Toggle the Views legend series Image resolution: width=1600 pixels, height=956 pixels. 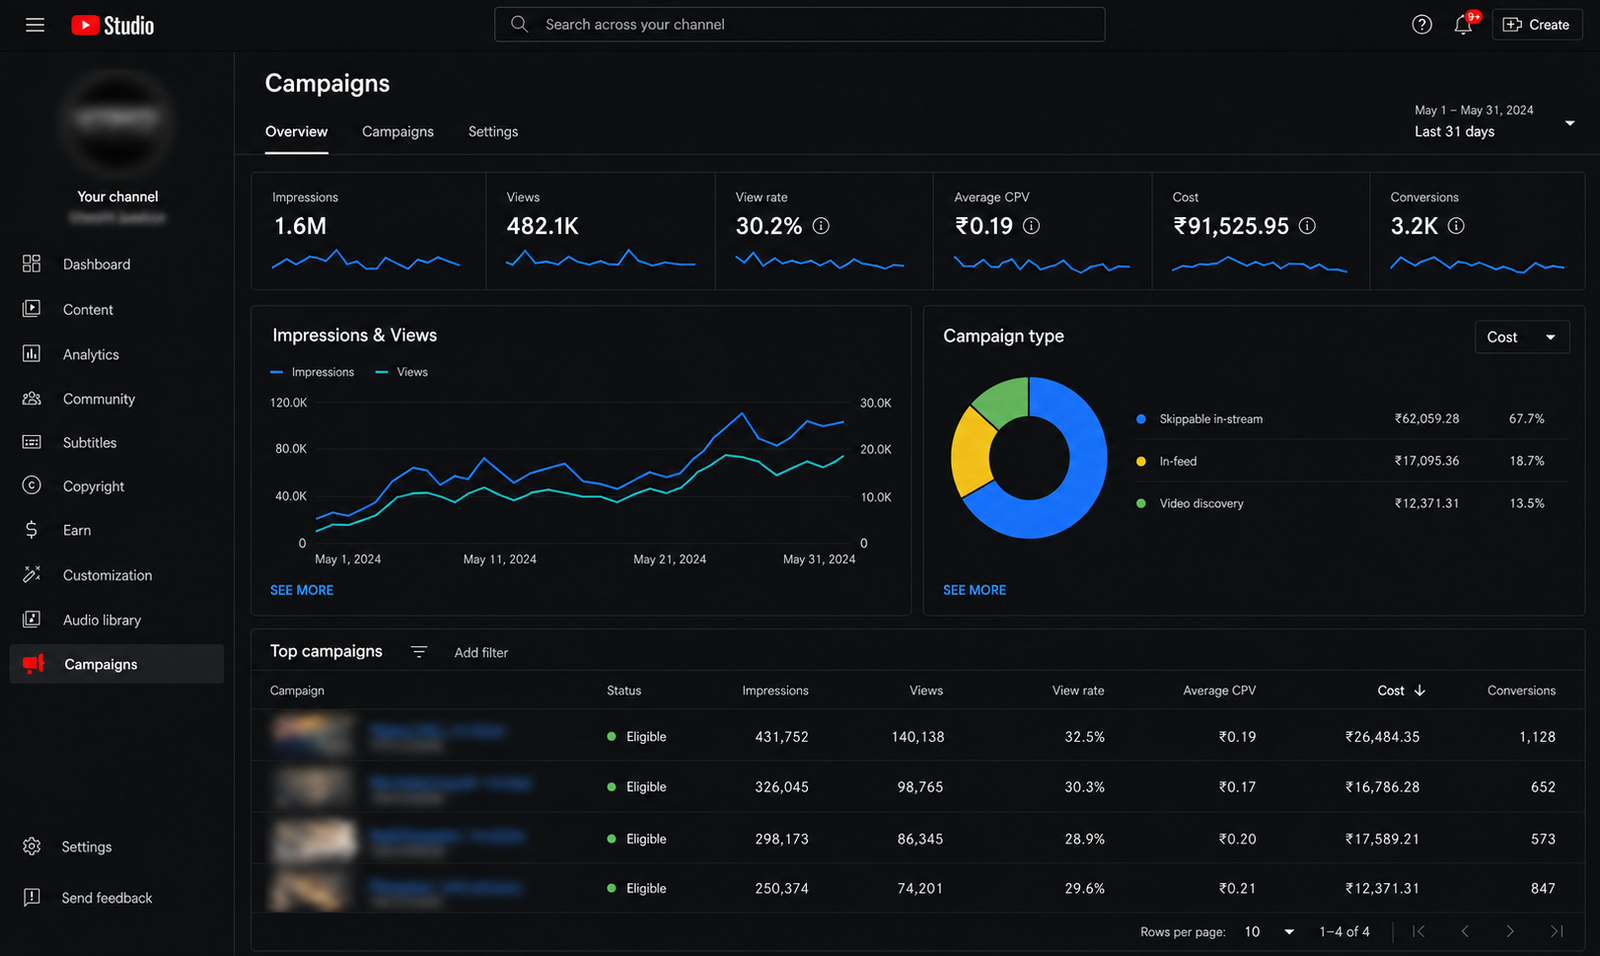(x=401, y=372)
